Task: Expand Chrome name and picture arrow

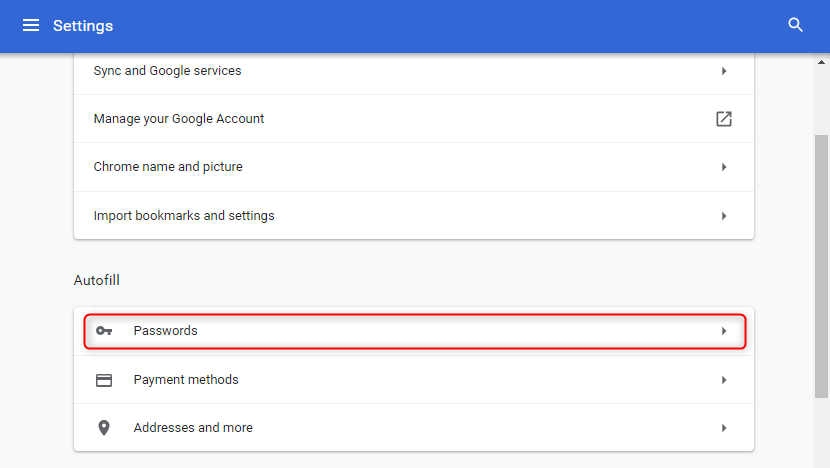Action: click(x=724, y=167)
